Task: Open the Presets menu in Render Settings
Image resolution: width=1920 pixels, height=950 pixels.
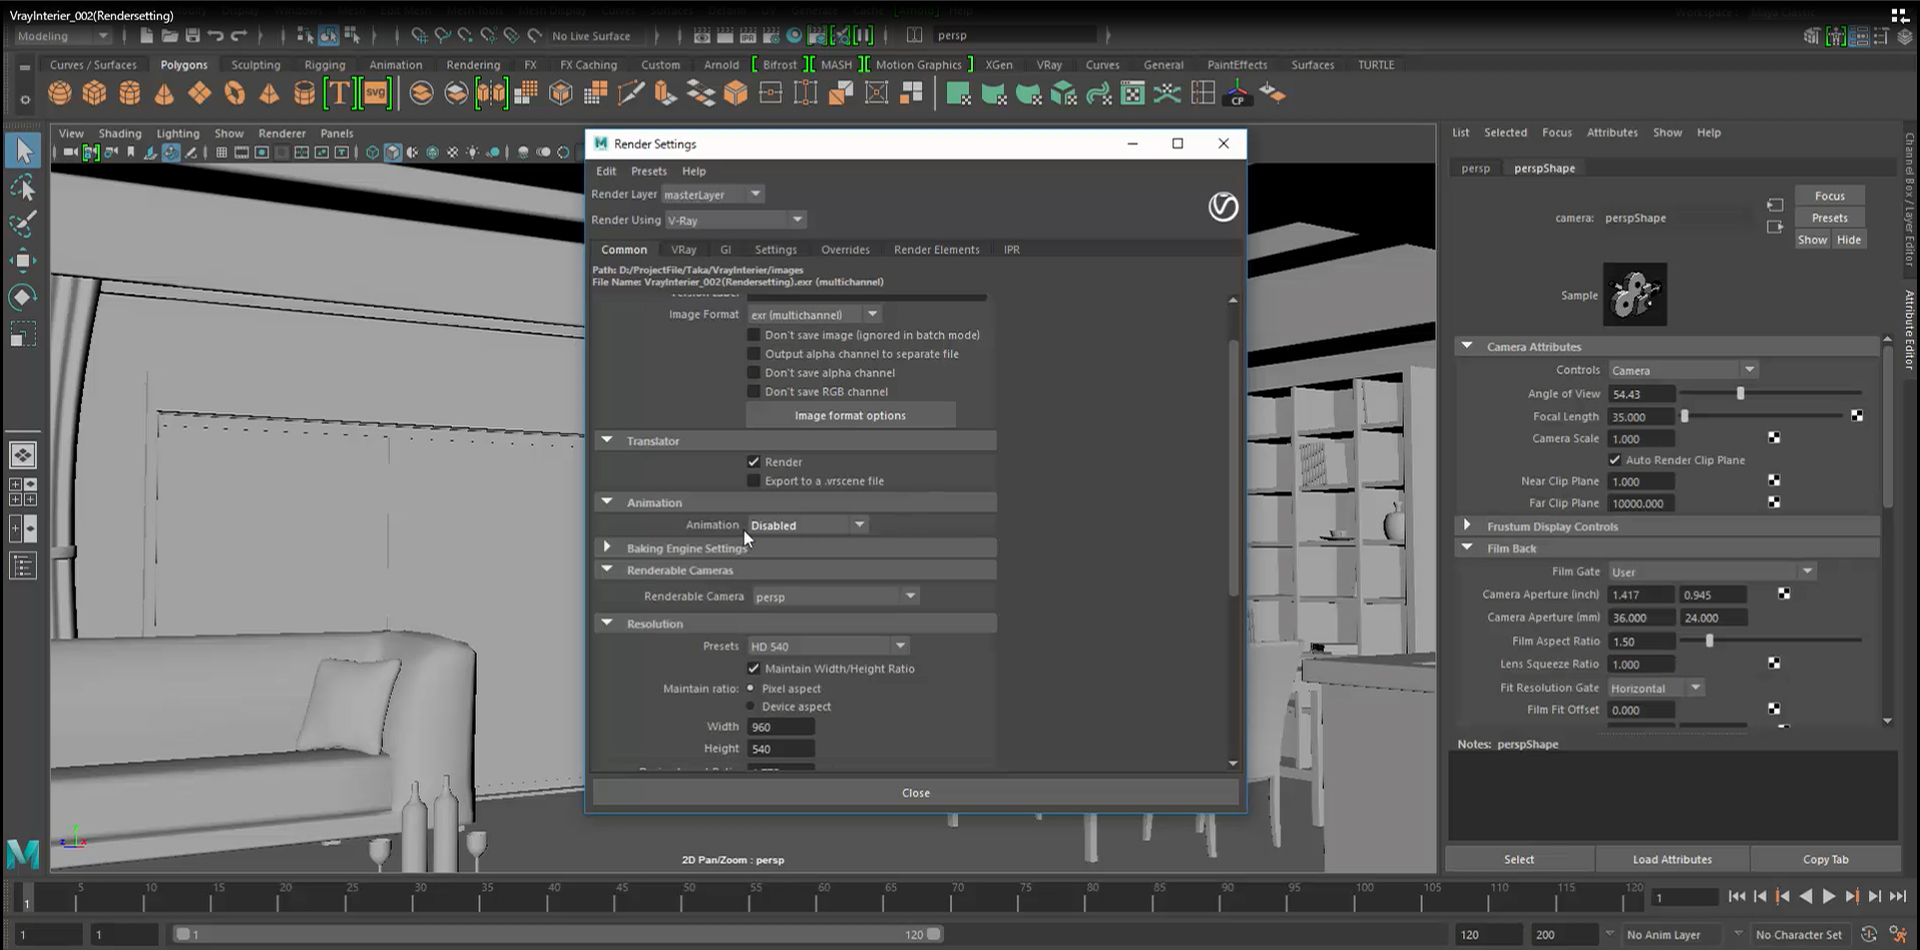Action: pos(649,171)
